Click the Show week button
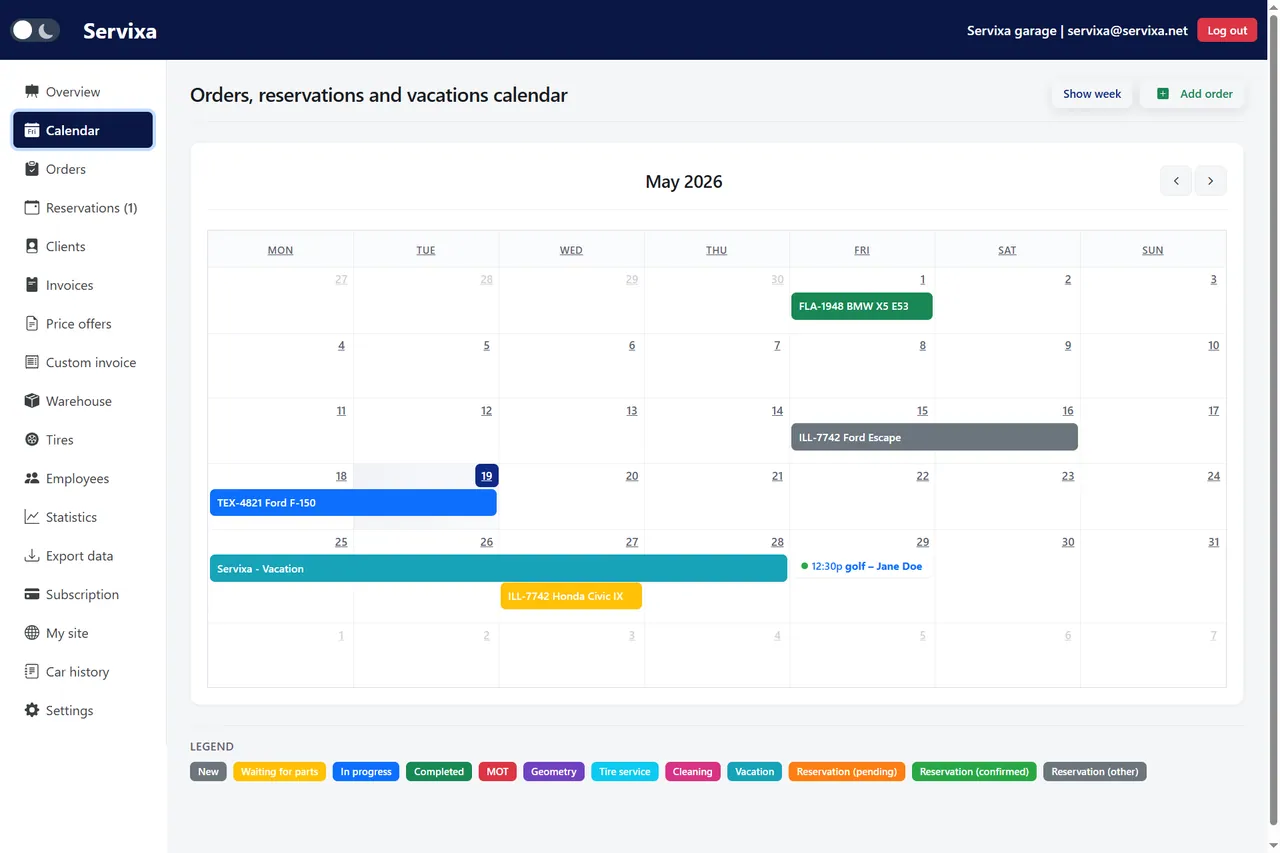This screenshot has height=853, width=1280. 1092,94
